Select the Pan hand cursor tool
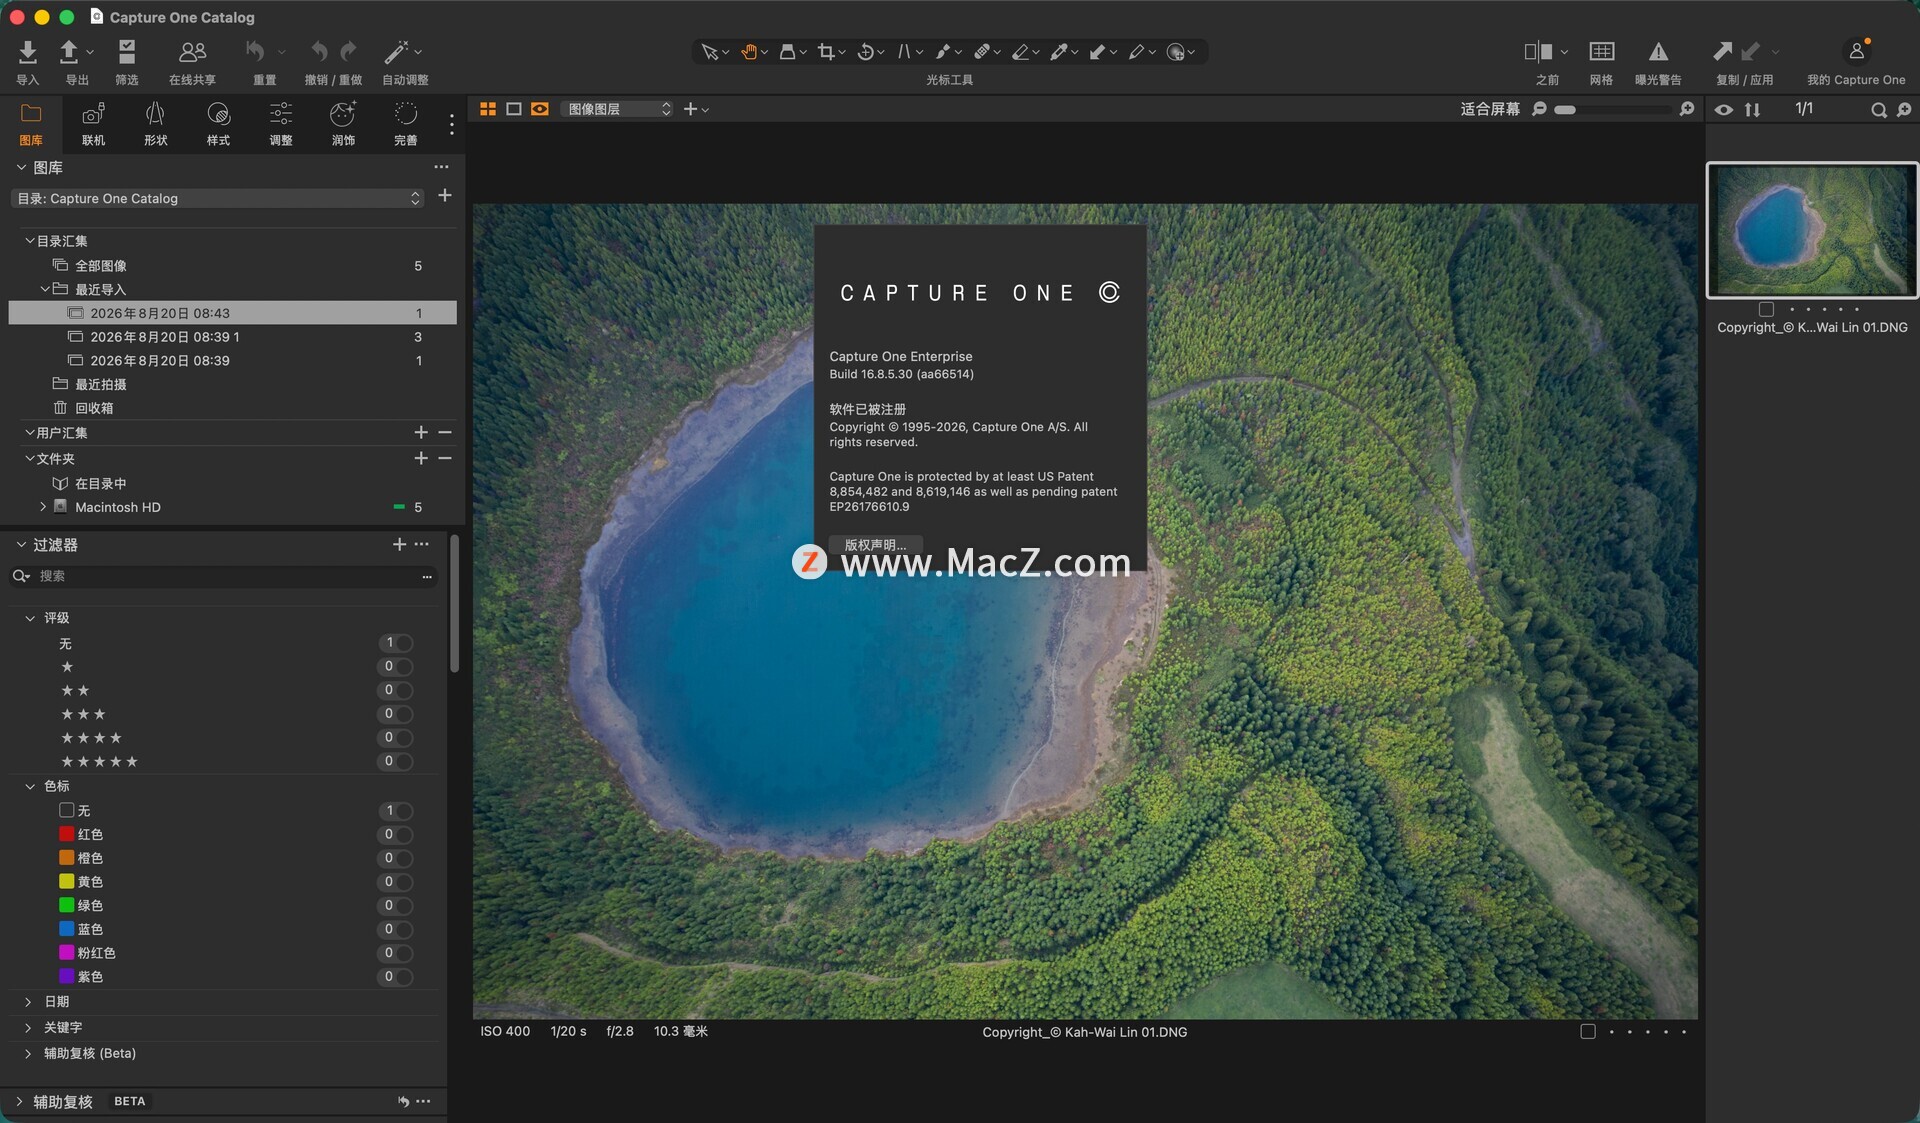 (x=749, y=52)
